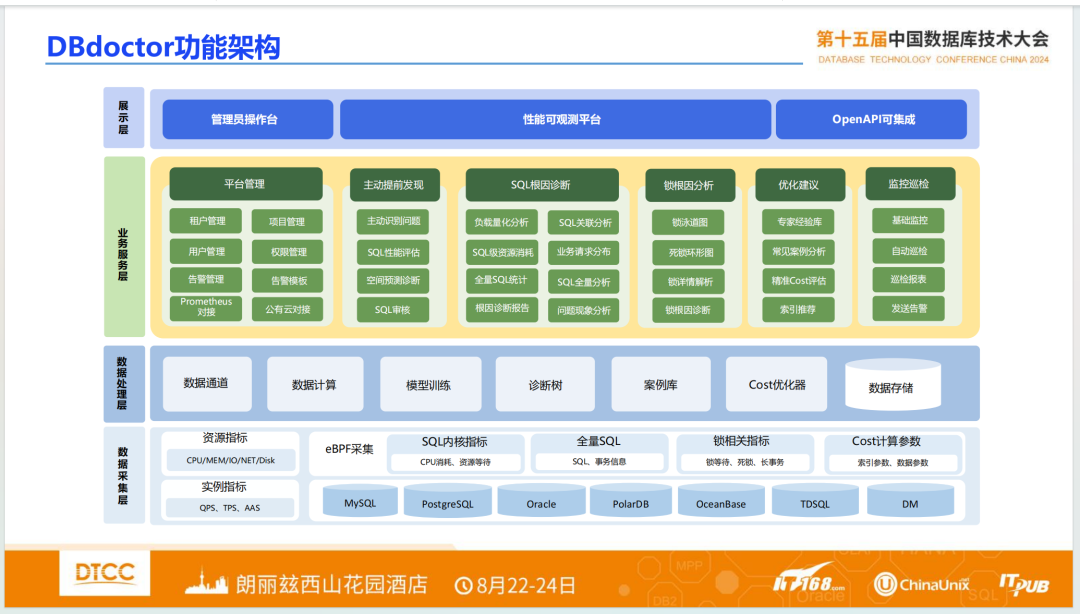
Task: Select the 诊断树 card
Action: click(546, 384)
